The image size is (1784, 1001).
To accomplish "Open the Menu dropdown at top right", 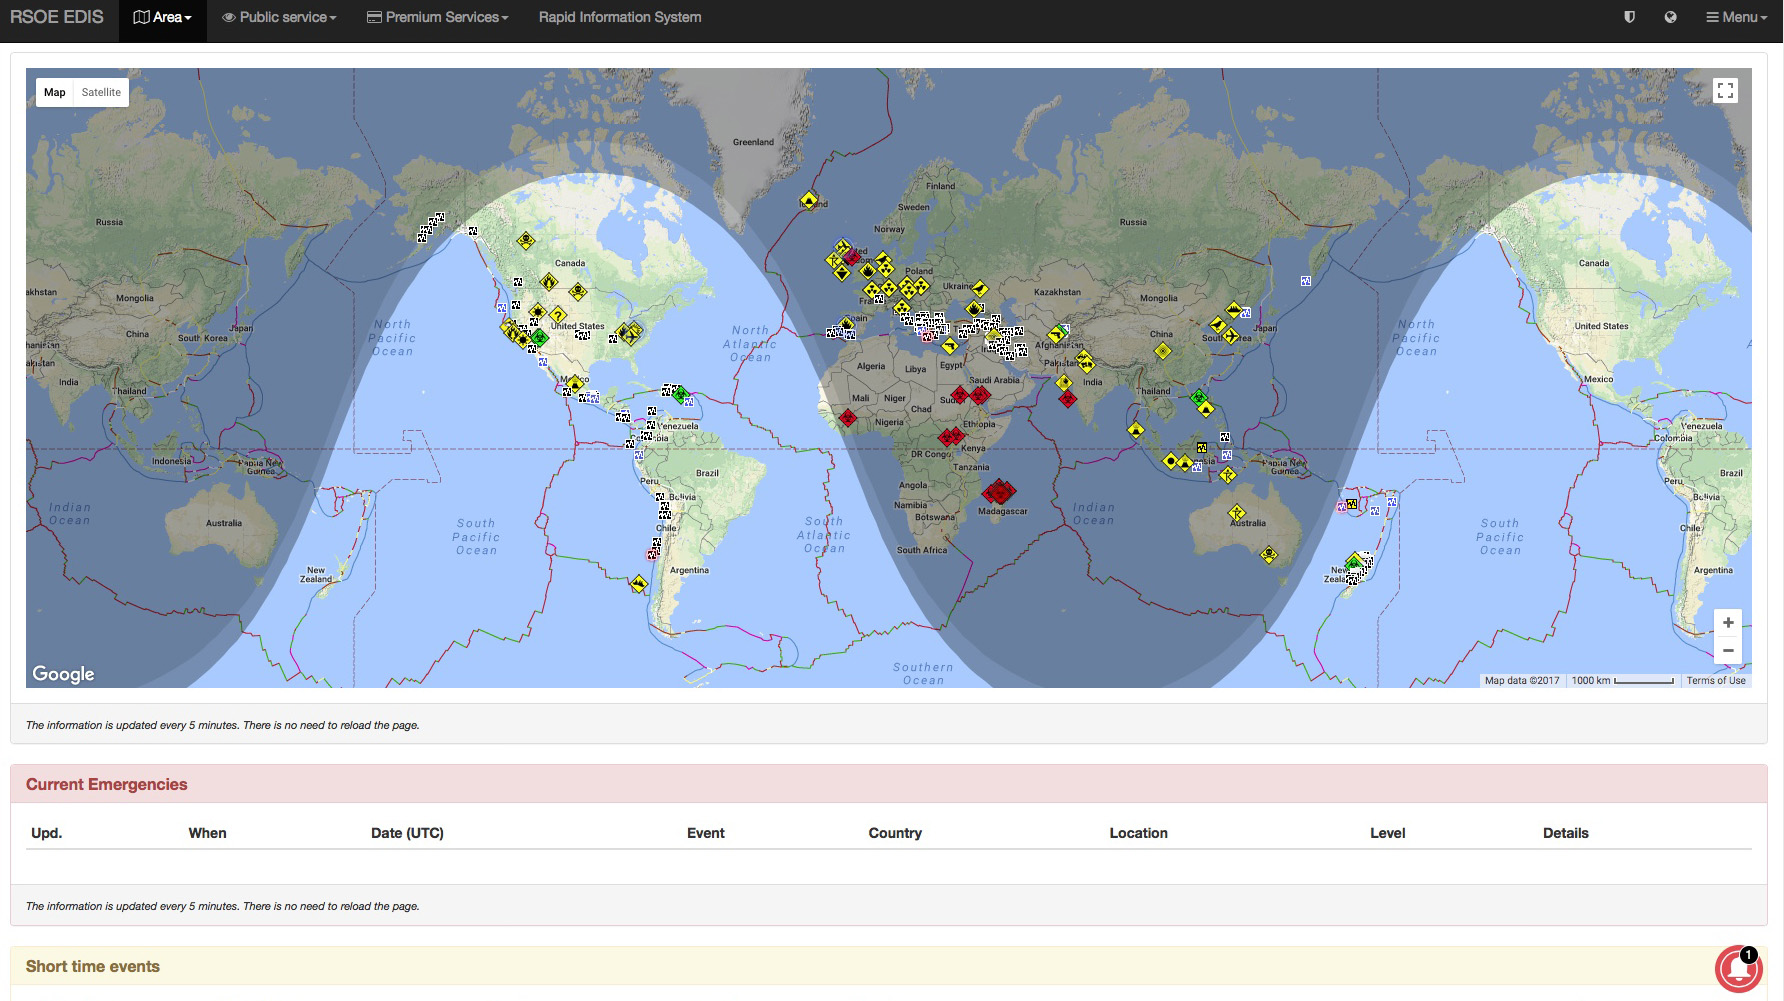I will pos(1737,17).
